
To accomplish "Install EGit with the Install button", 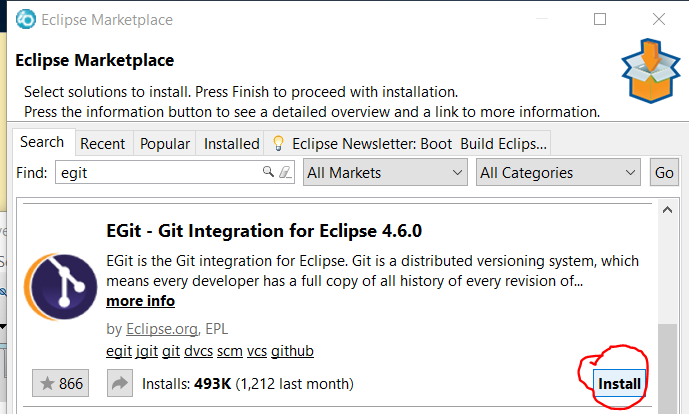I will (x=619, y=383).
